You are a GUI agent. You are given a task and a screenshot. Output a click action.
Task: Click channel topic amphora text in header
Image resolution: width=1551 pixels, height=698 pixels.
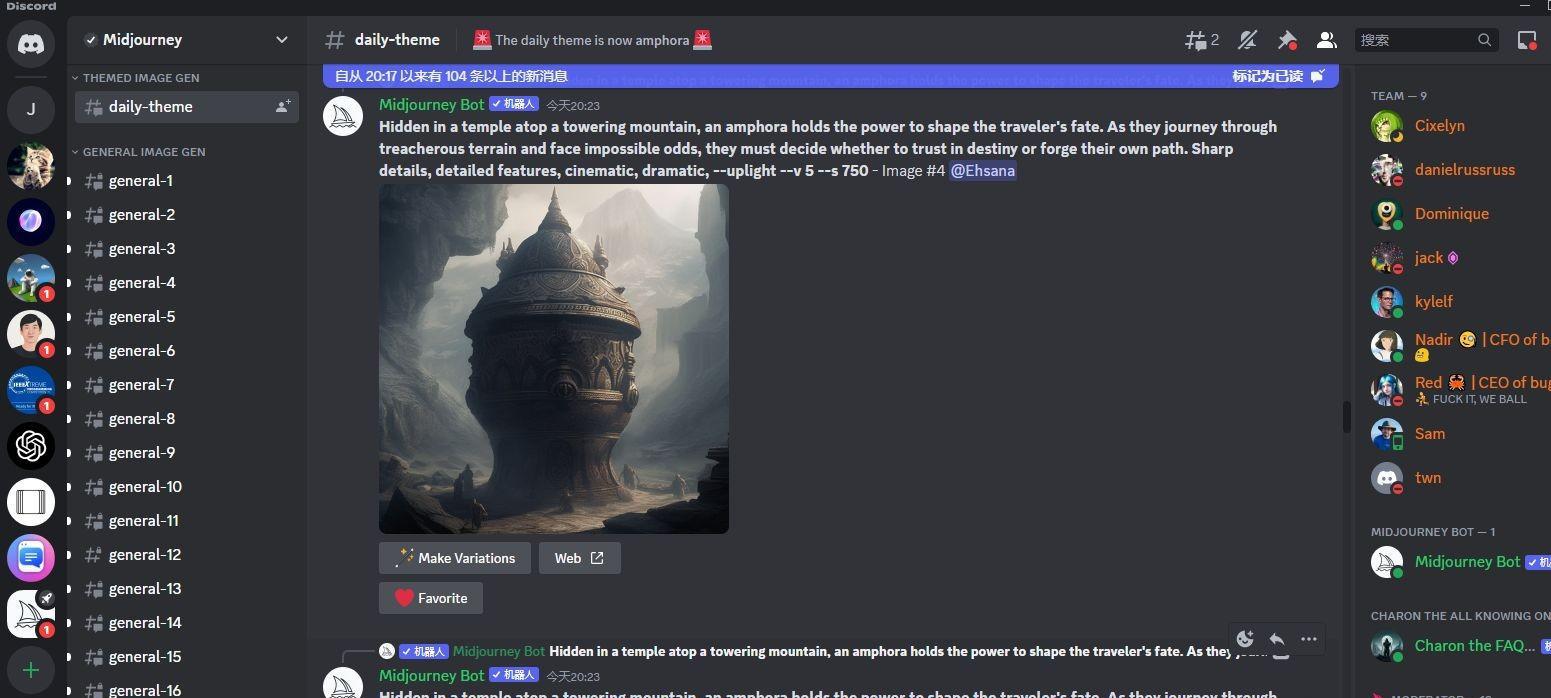(x=592, y=40)
